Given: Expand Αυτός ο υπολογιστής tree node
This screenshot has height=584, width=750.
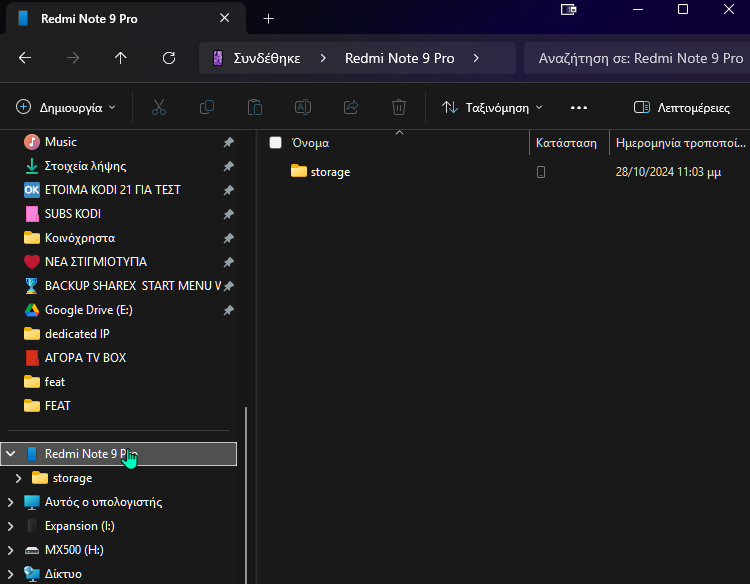Looking at the screenshot, I should click(x=11, y=502).
